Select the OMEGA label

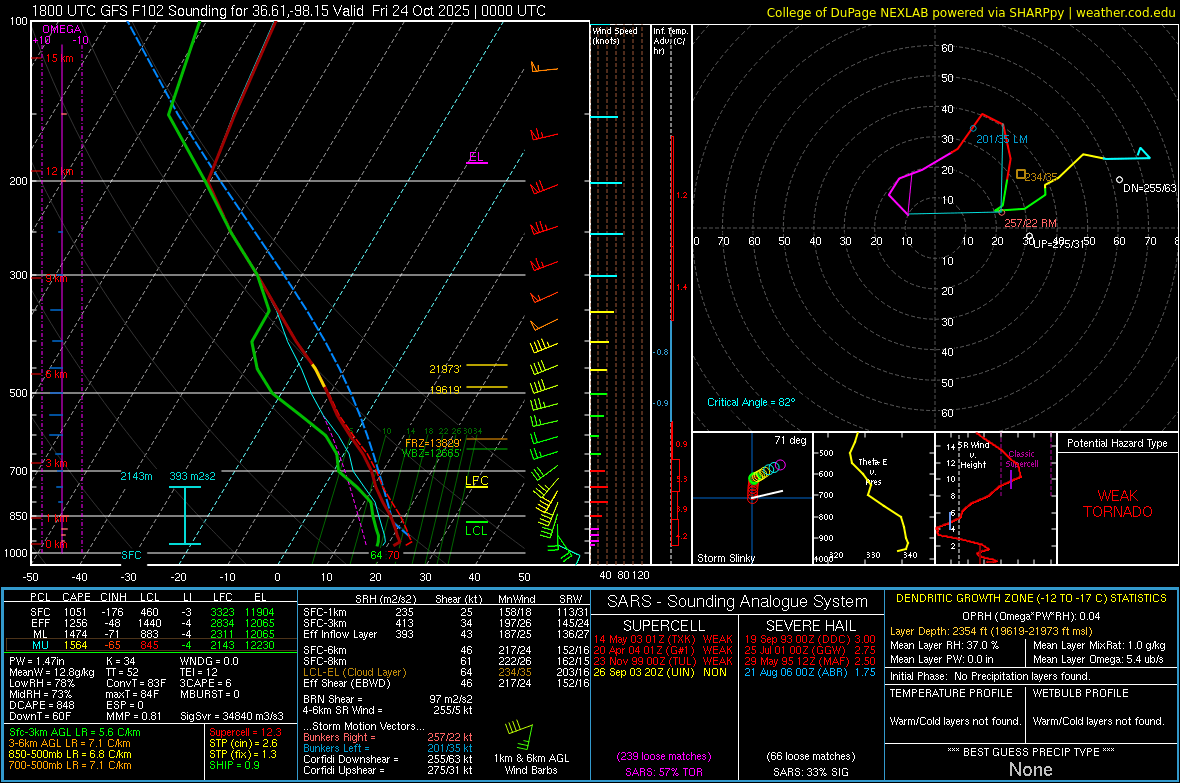(62, 29)
